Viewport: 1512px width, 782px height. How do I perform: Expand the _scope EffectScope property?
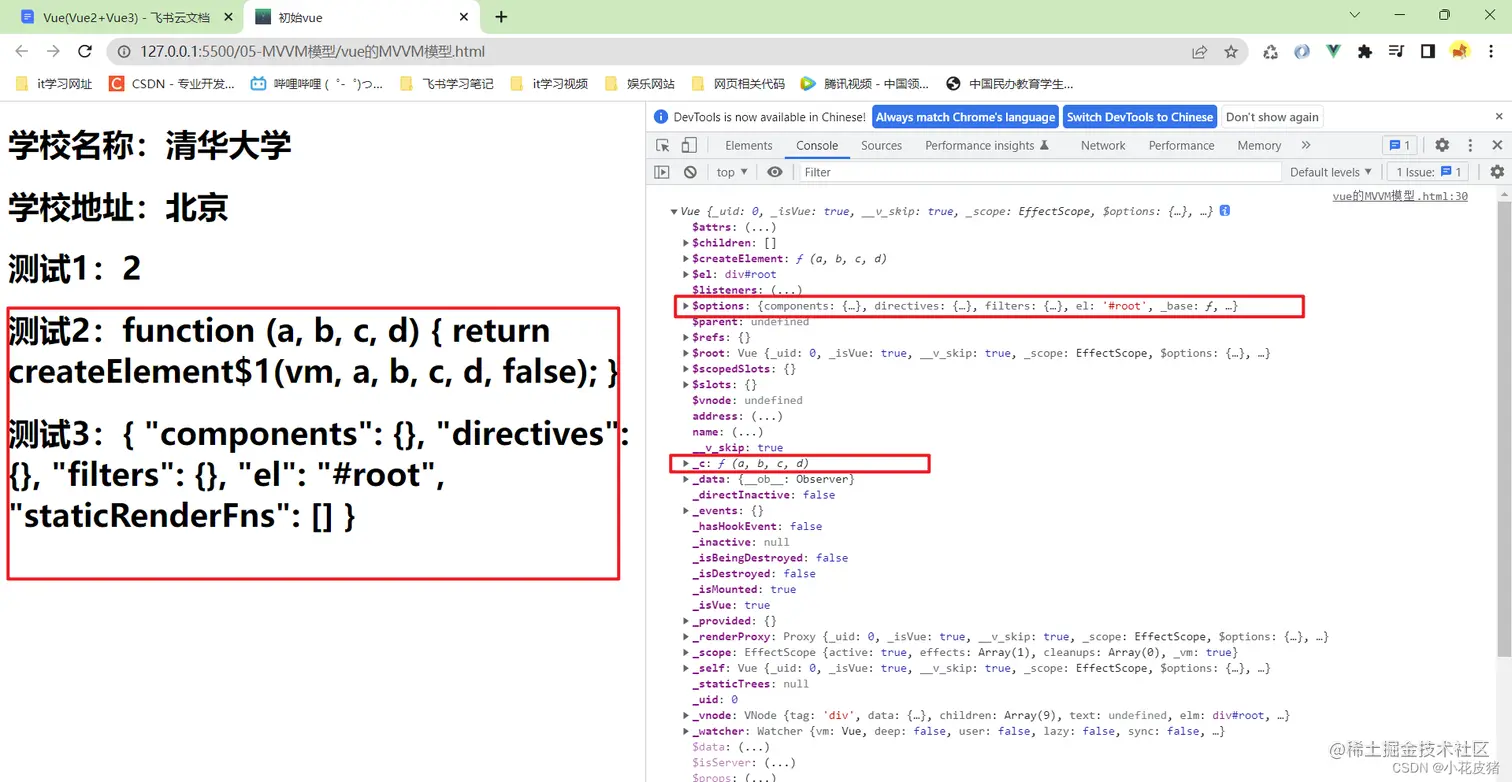686,652
